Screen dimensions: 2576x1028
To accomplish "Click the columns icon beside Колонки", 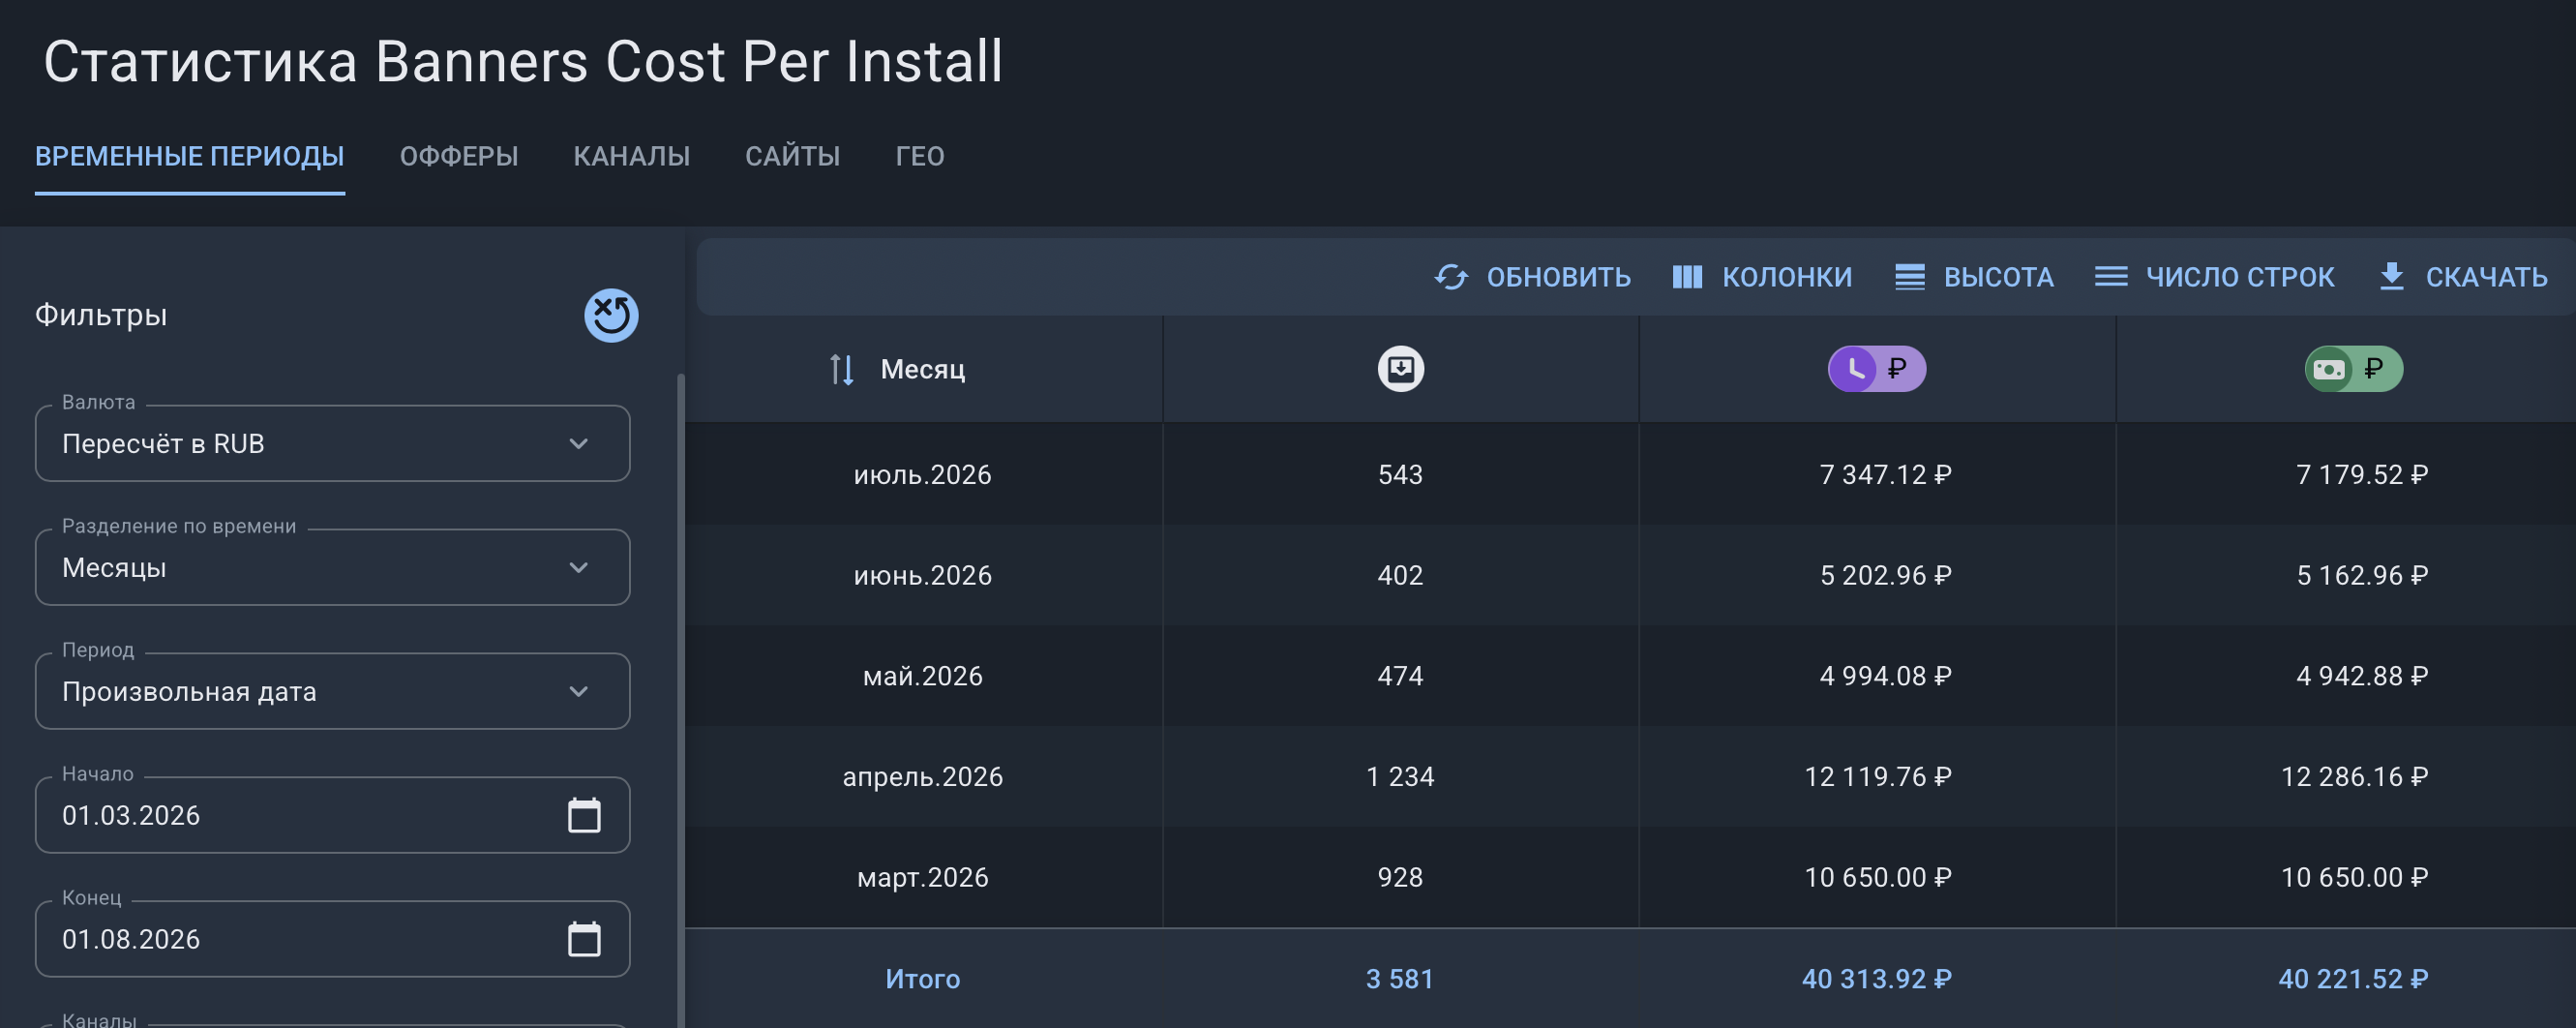I will [x=1687, y=277].
